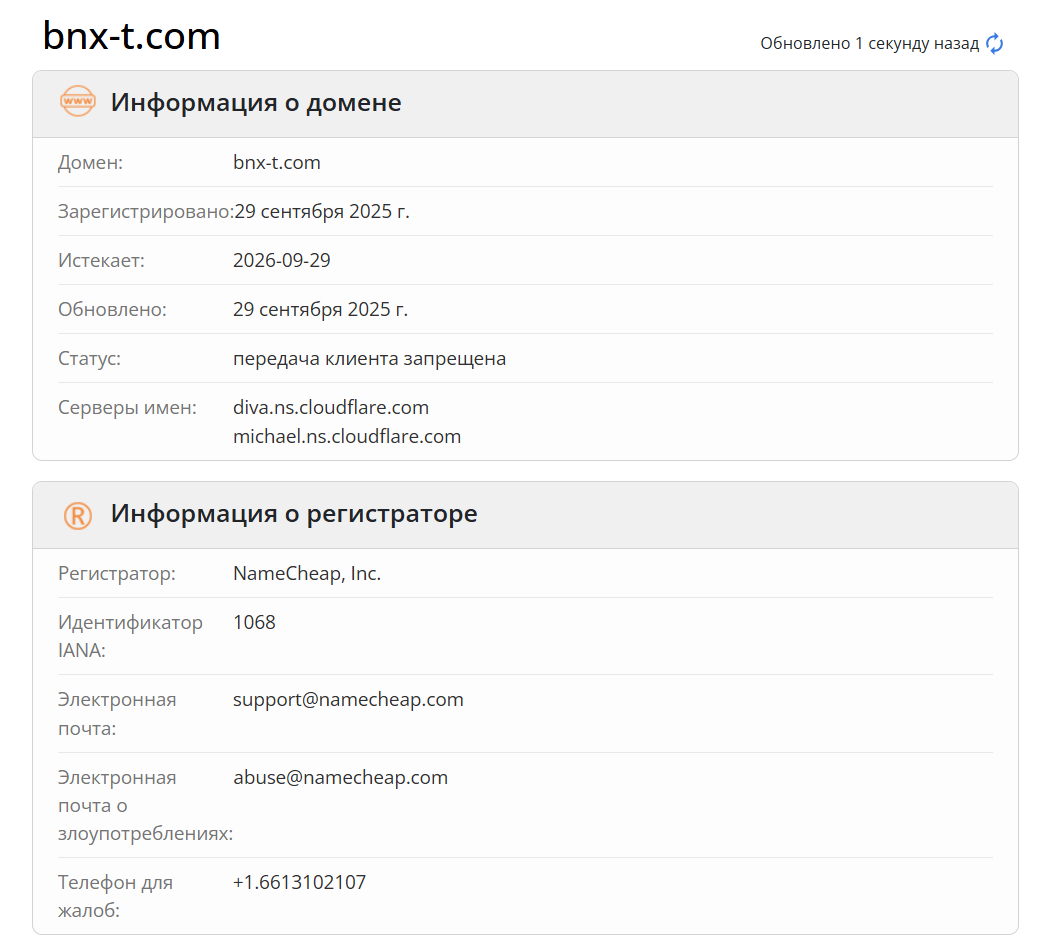
Task: Click the status передача клиента запрещена
Action: tap(370, 358)
